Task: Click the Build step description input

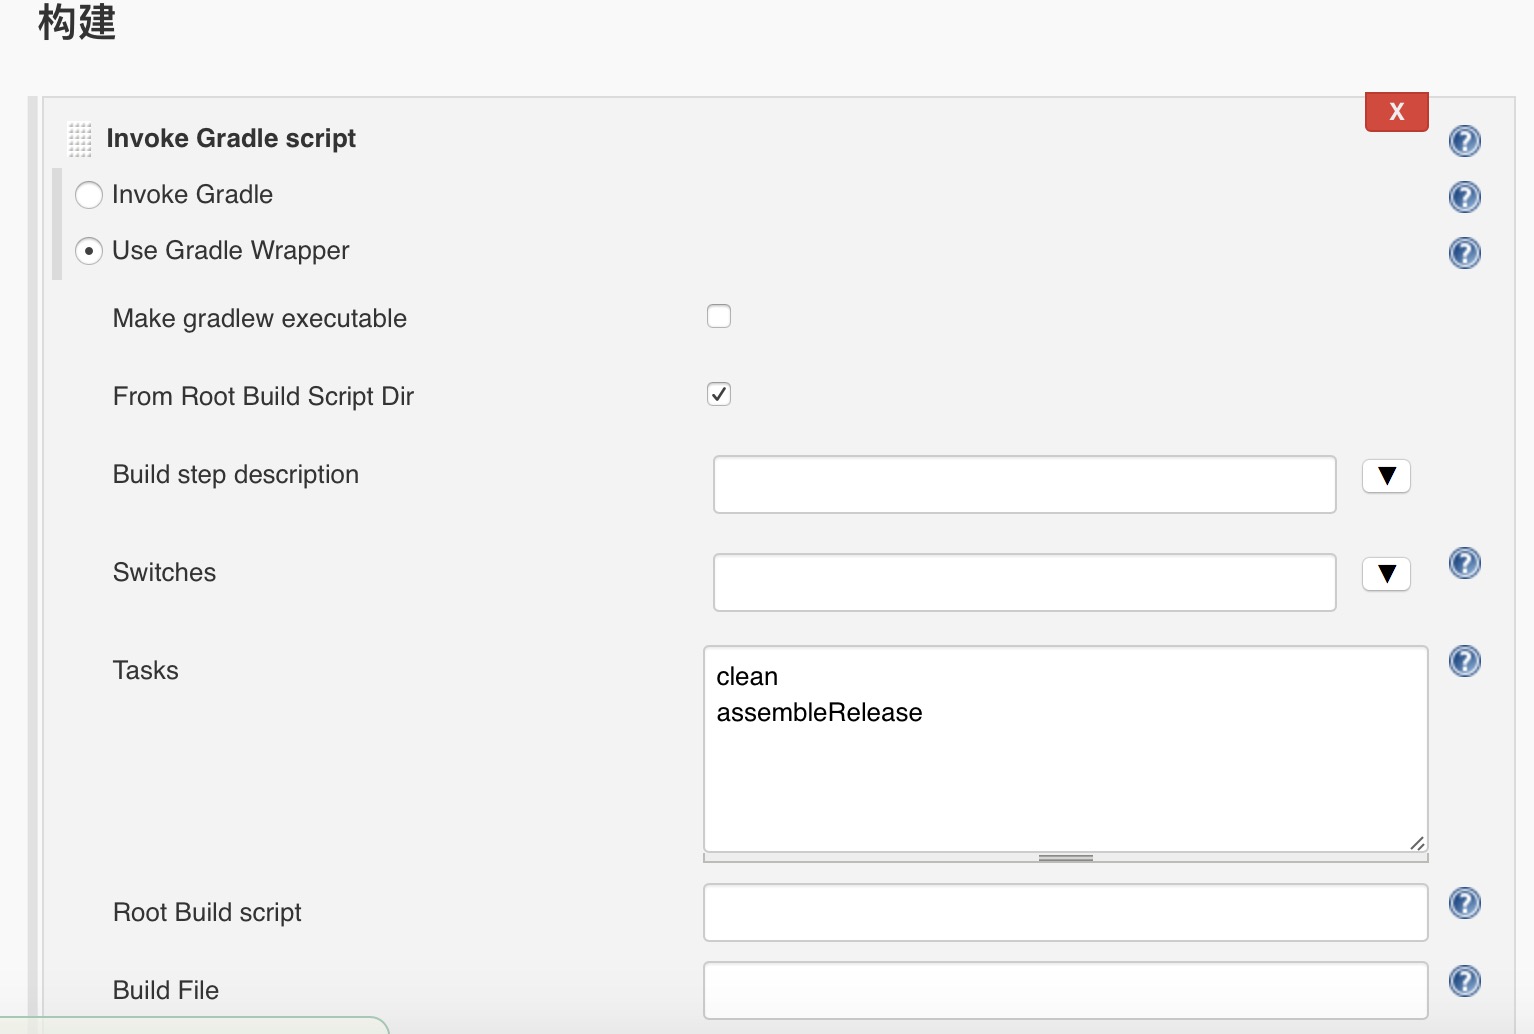Action: [x=1024, y=485]
